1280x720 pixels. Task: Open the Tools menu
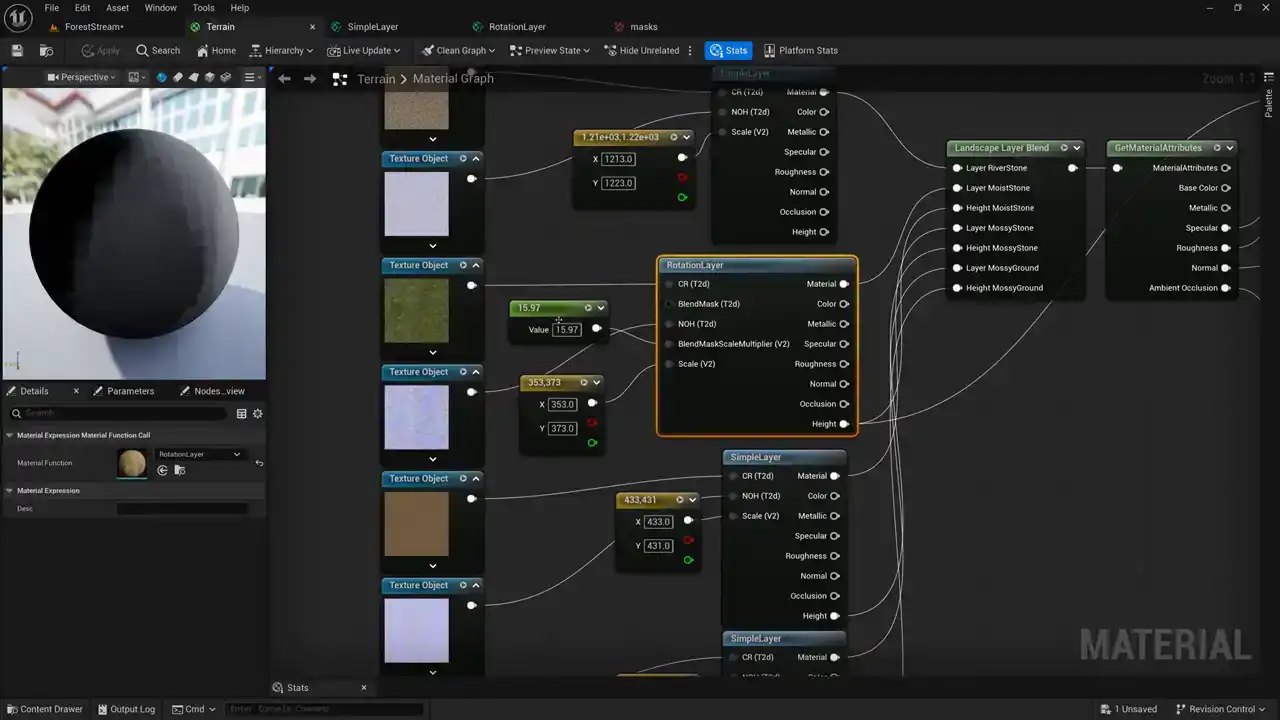203,8
